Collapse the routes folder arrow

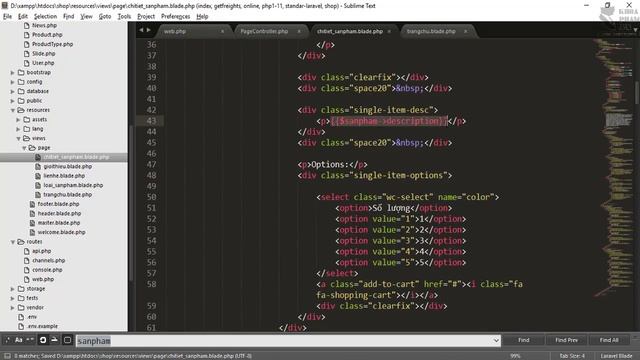(x=13, y=242)
